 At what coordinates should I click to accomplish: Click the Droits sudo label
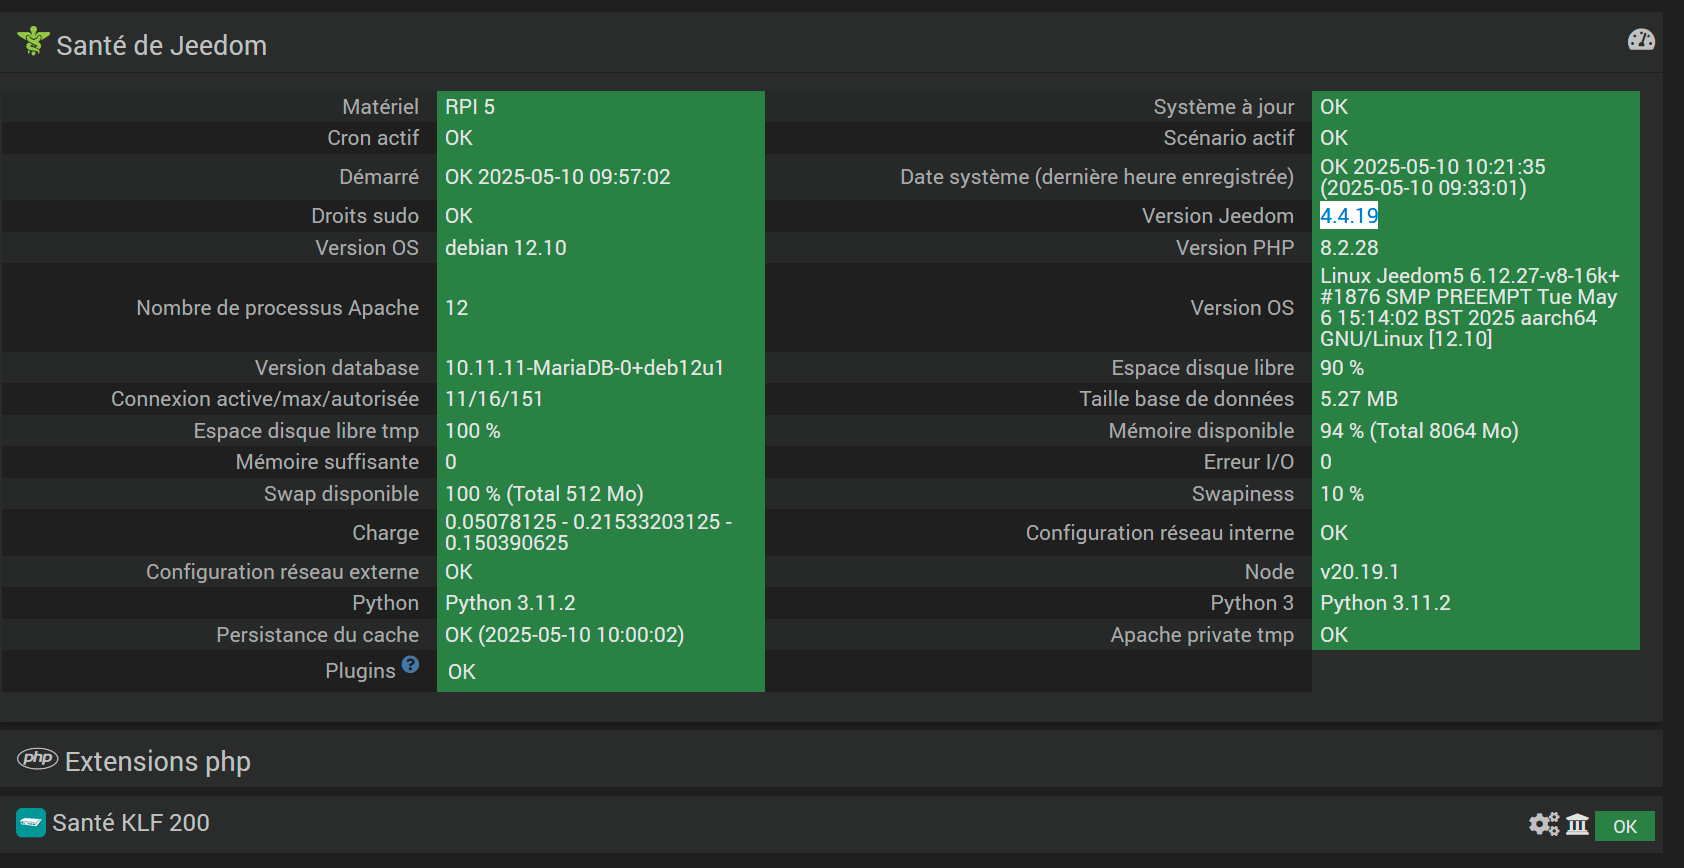coord(365,216)
